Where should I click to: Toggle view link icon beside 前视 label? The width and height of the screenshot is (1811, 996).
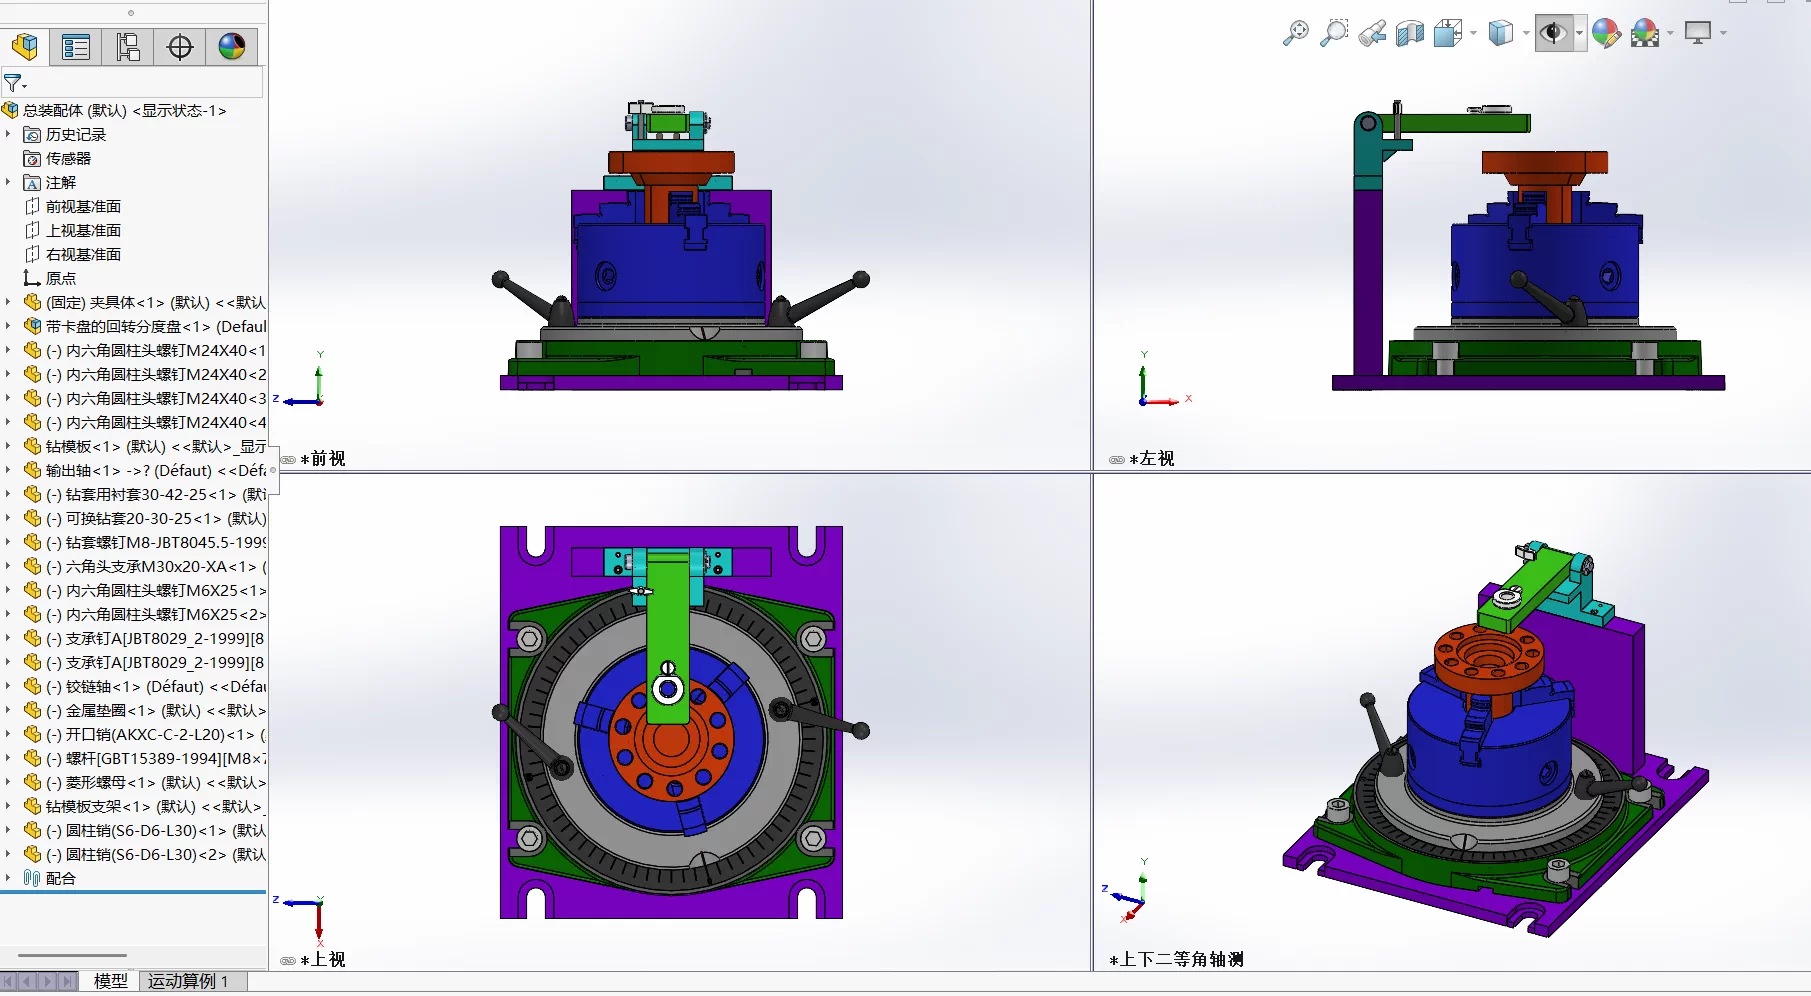(x=288, y=460)
